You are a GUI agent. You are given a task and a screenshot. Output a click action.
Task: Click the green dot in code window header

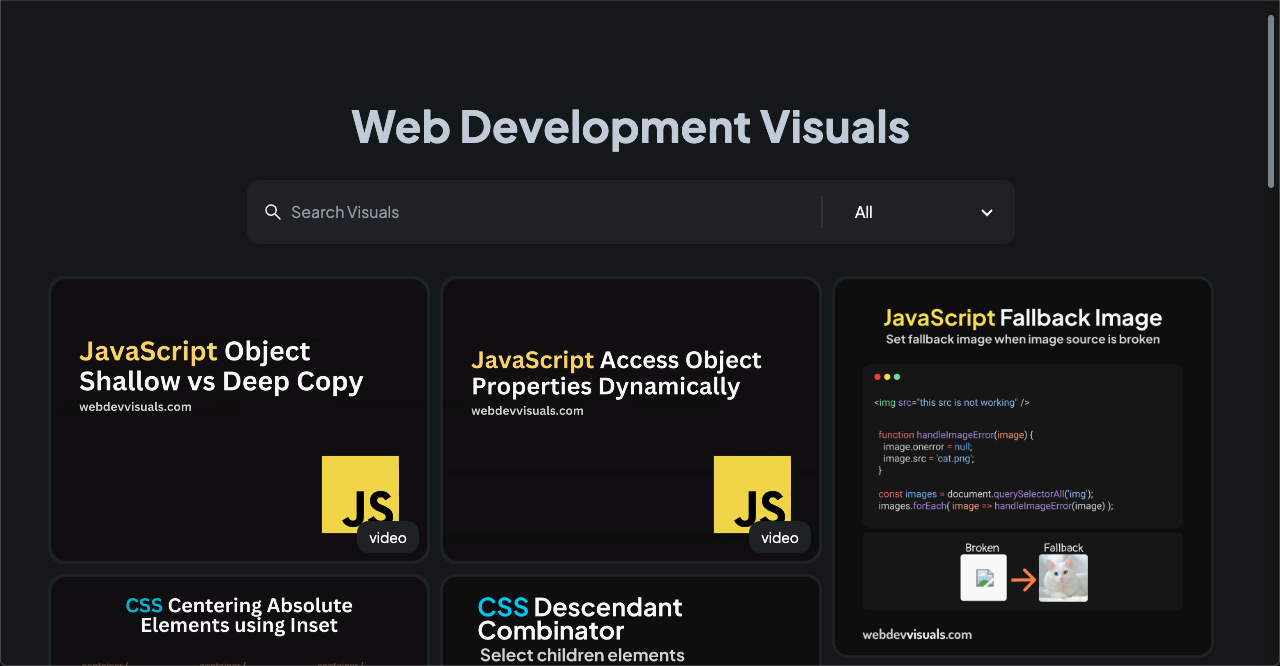pyautogui.click(x=897, y=377)
